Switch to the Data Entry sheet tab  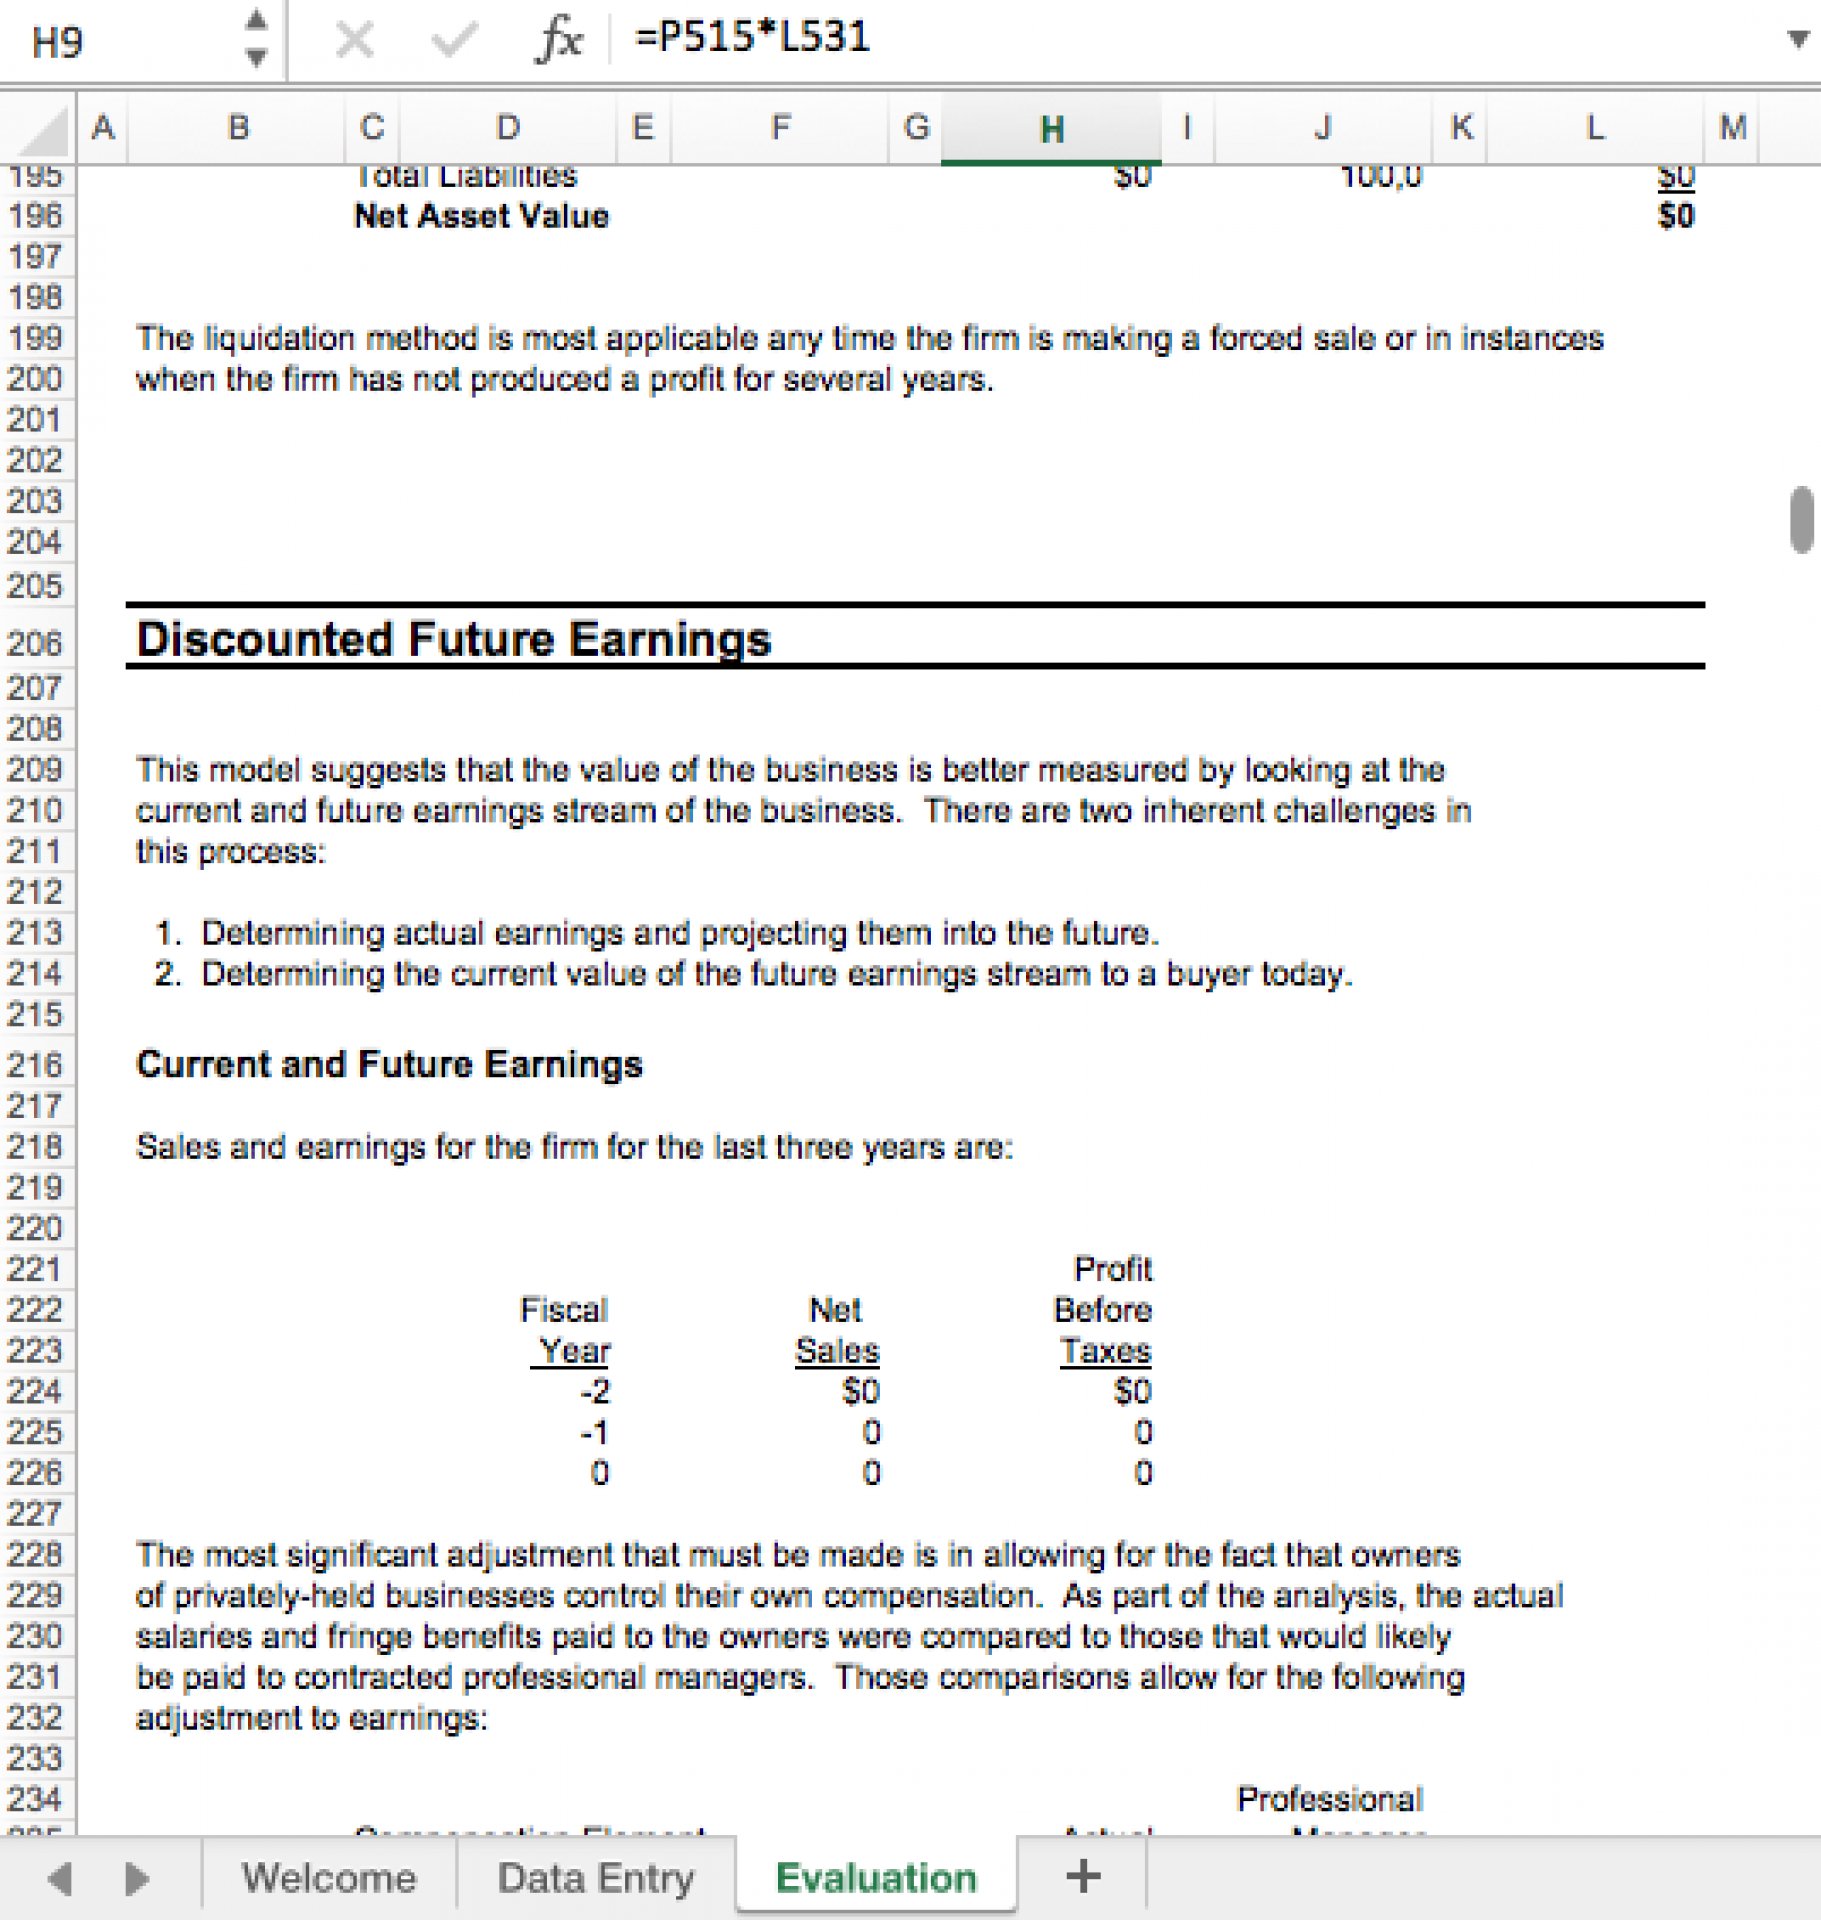pyautogui.click(x=596, y=1877)
